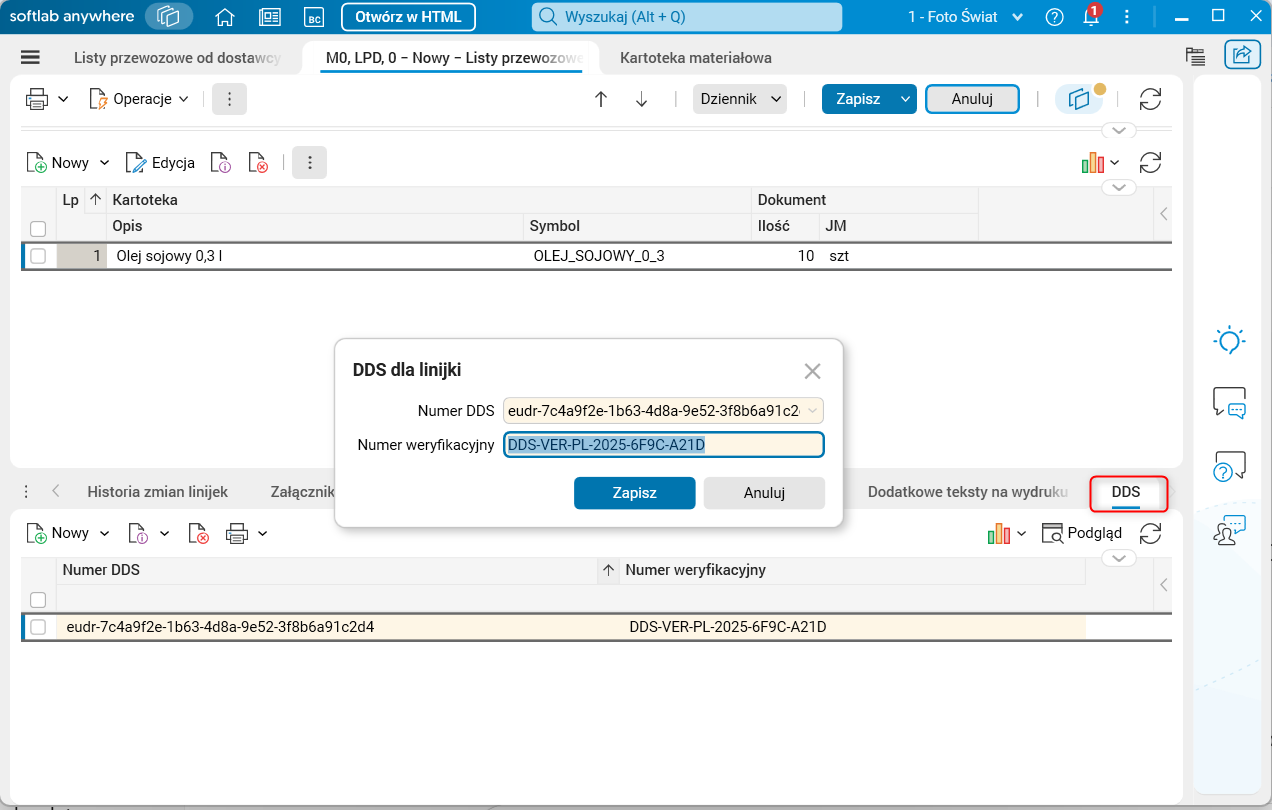Click Anuluj in DDS dla linijki dialog
Screen dimensions: 1272x810
coord(764,493)
